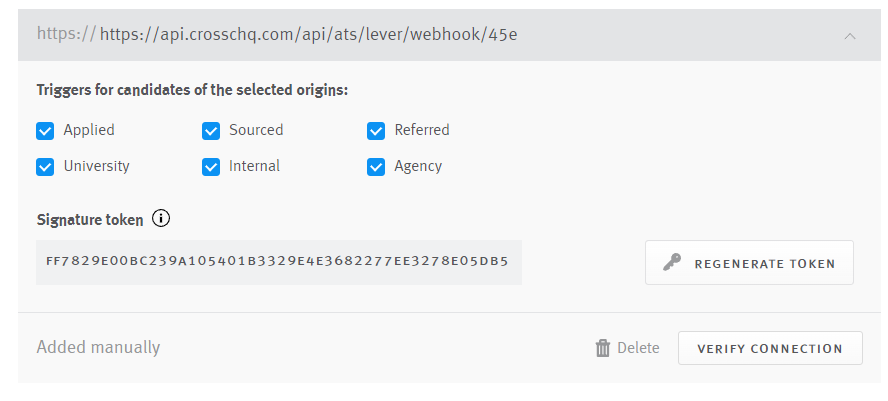888x401 pixels.
Task: Uncheck the University origin checkbox
Action: point(45,167)
